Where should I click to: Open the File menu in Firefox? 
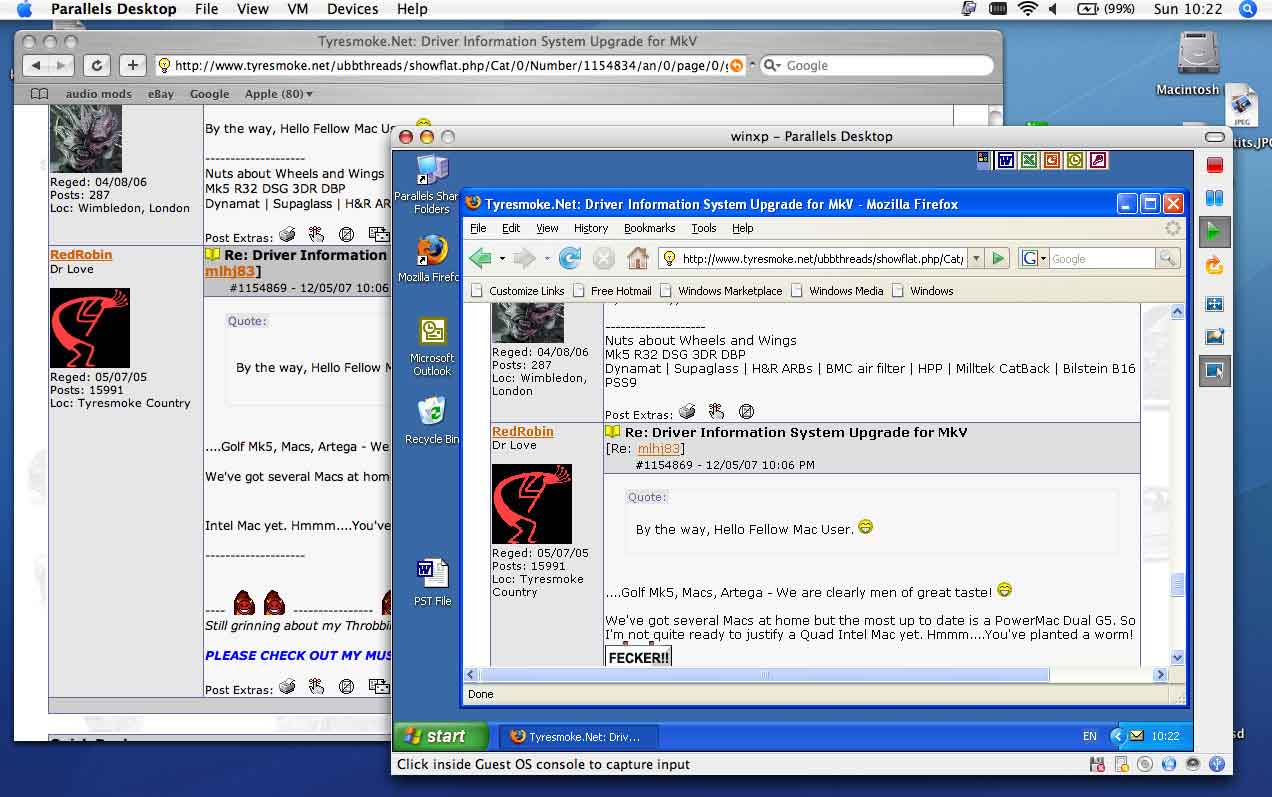pyautogui.click(x=478, y=228)
